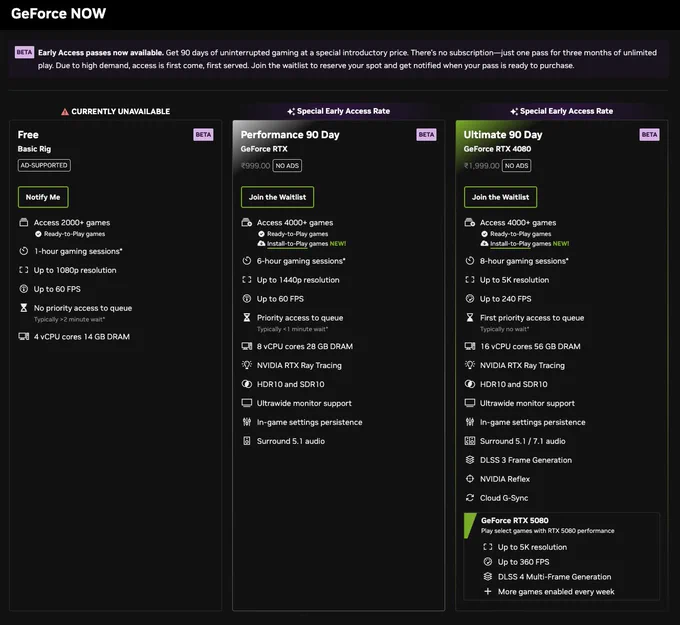The image size is (680, 625).
Task: Click the NO ADS tag on Performance plan
Action: (287, 166)
